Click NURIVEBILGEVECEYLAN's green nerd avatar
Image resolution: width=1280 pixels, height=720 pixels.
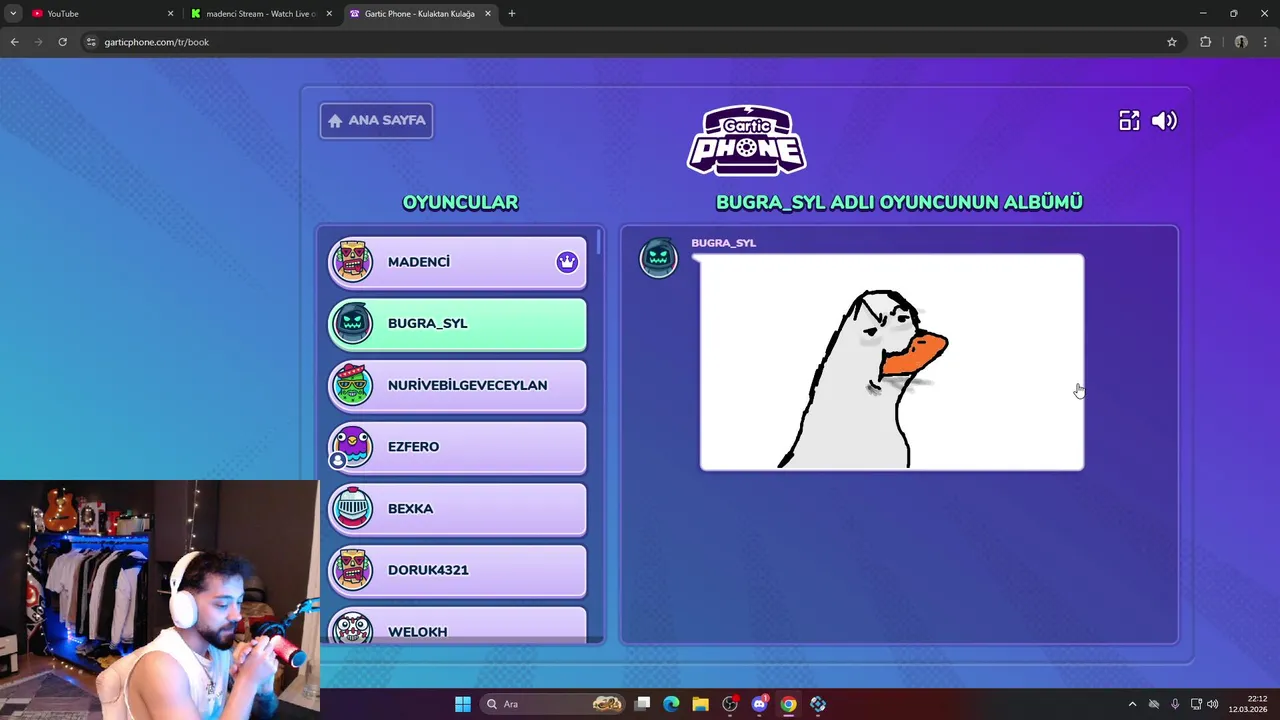pyautogui.click(x=352, y=385)
